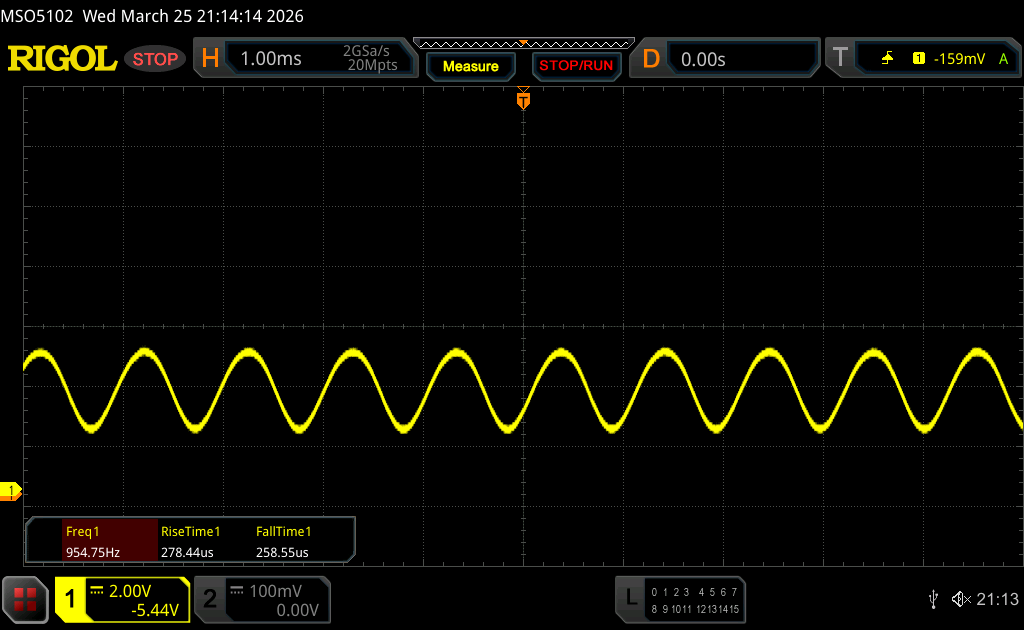1024x630 pixels.
Task: Open the delay D offset icon
Action: coord(651,59)
